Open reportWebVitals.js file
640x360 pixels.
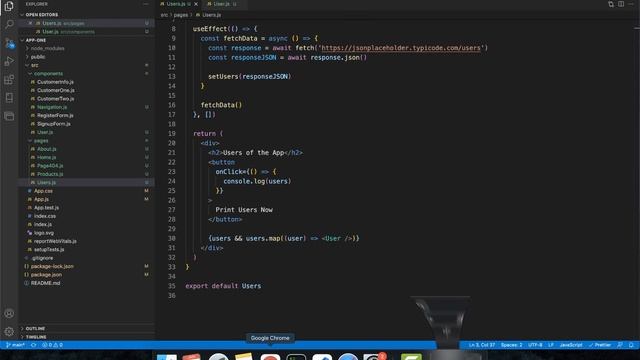[55, 241]
